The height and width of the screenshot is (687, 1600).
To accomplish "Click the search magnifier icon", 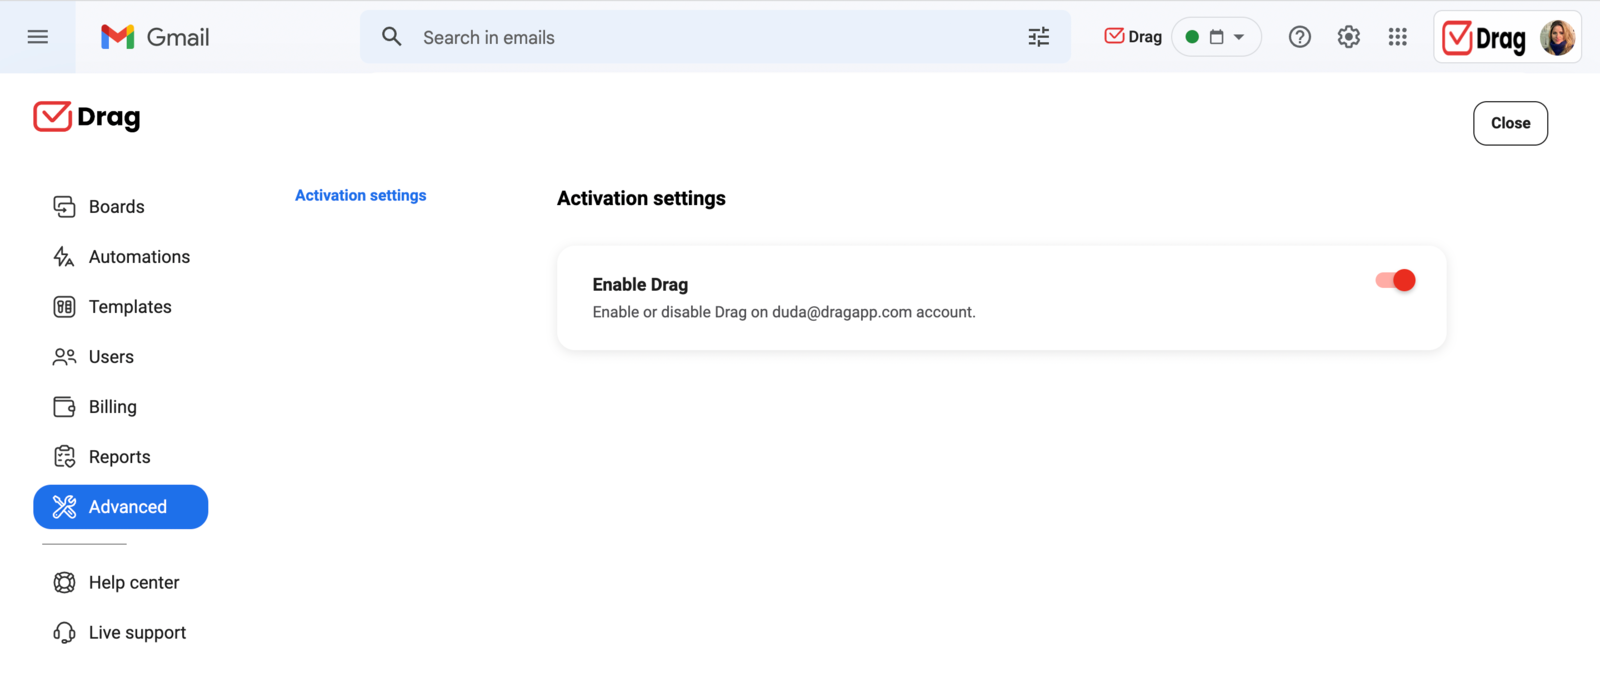I will click(x=392, y=37).
